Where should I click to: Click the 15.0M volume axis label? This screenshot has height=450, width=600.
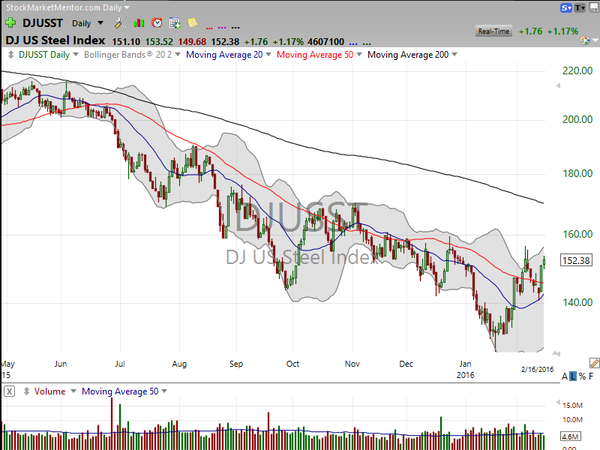click(x=572, y=405)
